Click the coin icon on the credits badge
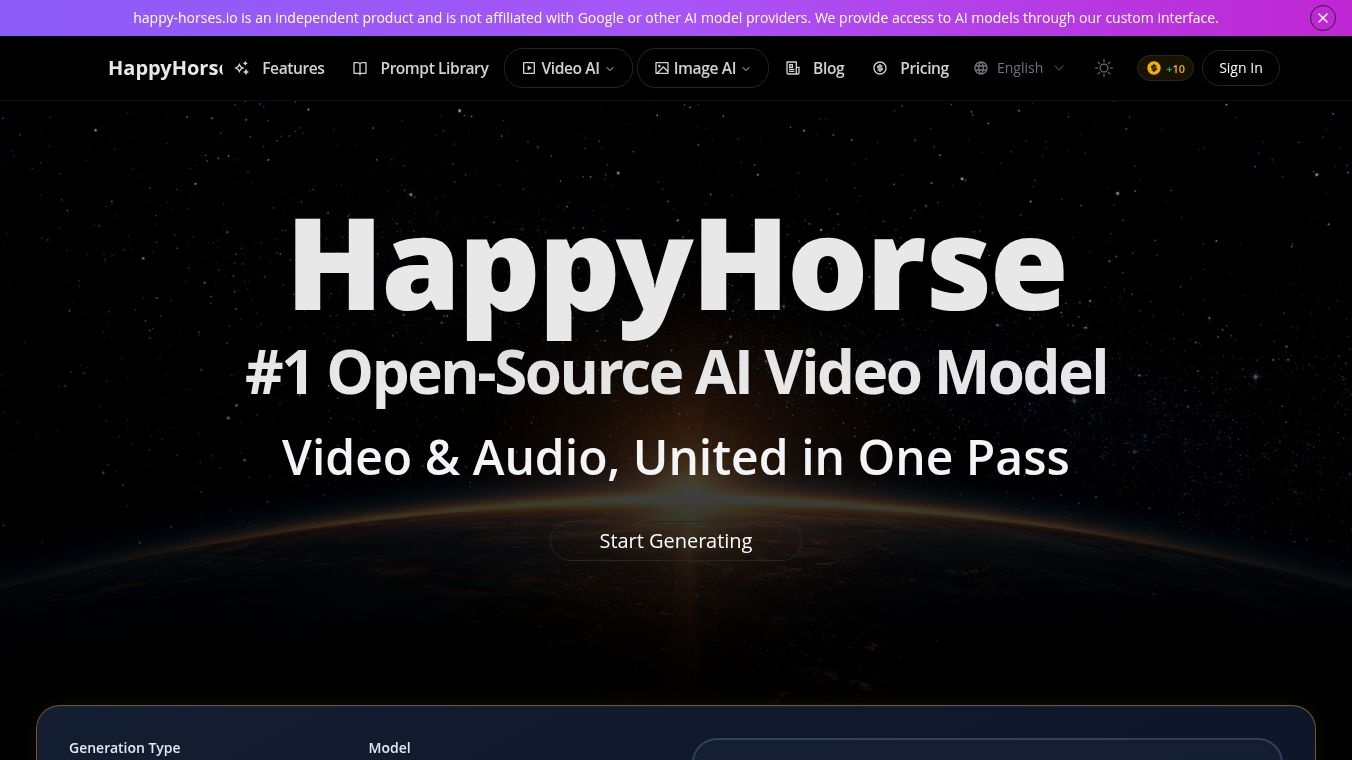The width and height of the screenshot is (1352, 760). click(1154, 68)
